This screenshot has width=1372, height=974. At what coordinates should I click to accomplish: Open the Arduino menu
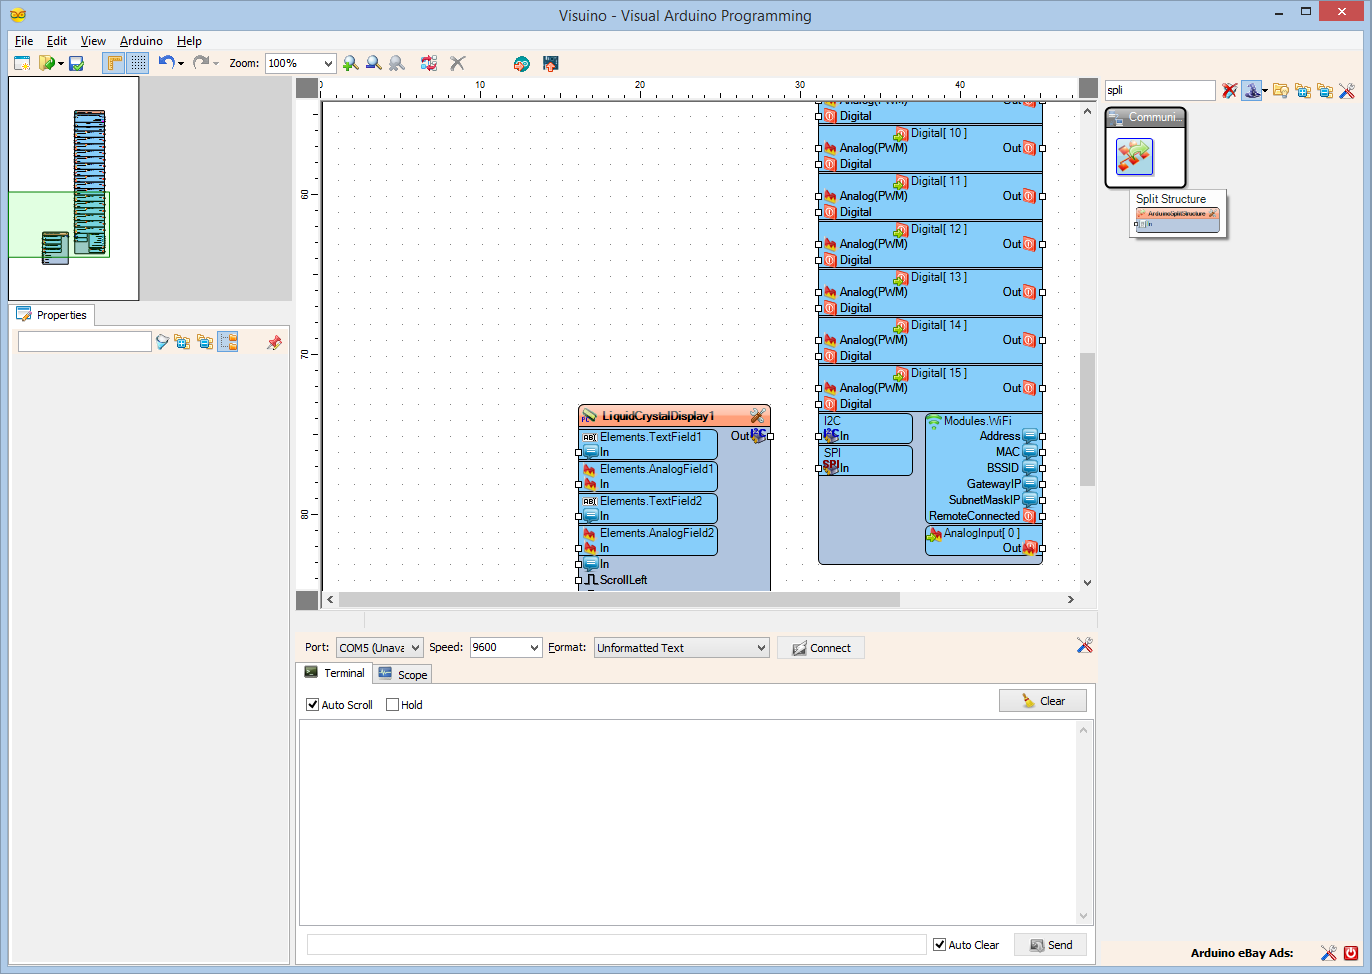[x=140, y=41]
